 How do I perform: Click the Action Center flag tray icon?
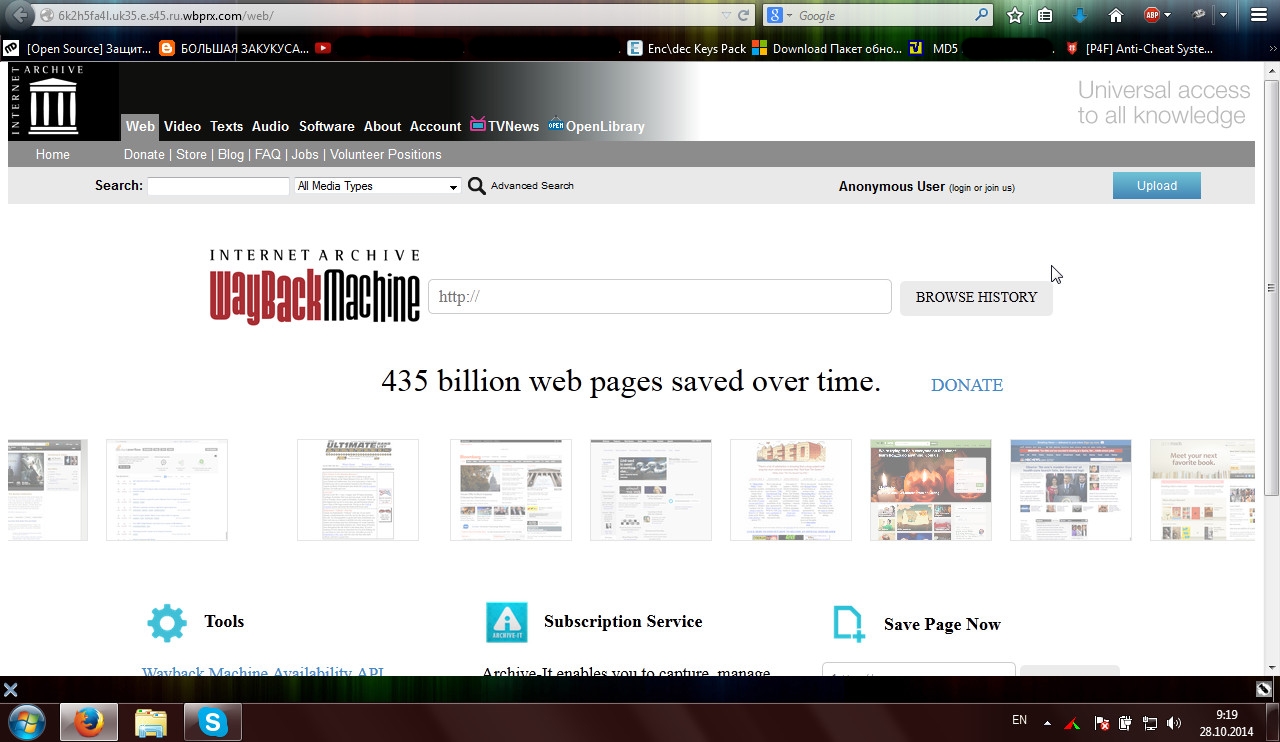(x=1102, y=723)
